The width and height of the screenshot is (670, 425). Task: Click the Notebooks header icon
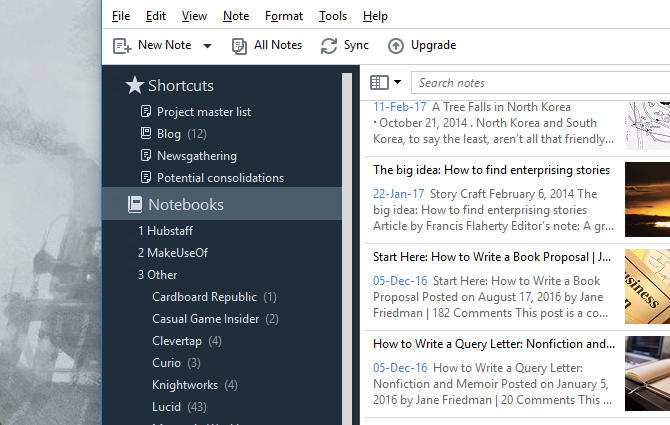coord(134,204)
